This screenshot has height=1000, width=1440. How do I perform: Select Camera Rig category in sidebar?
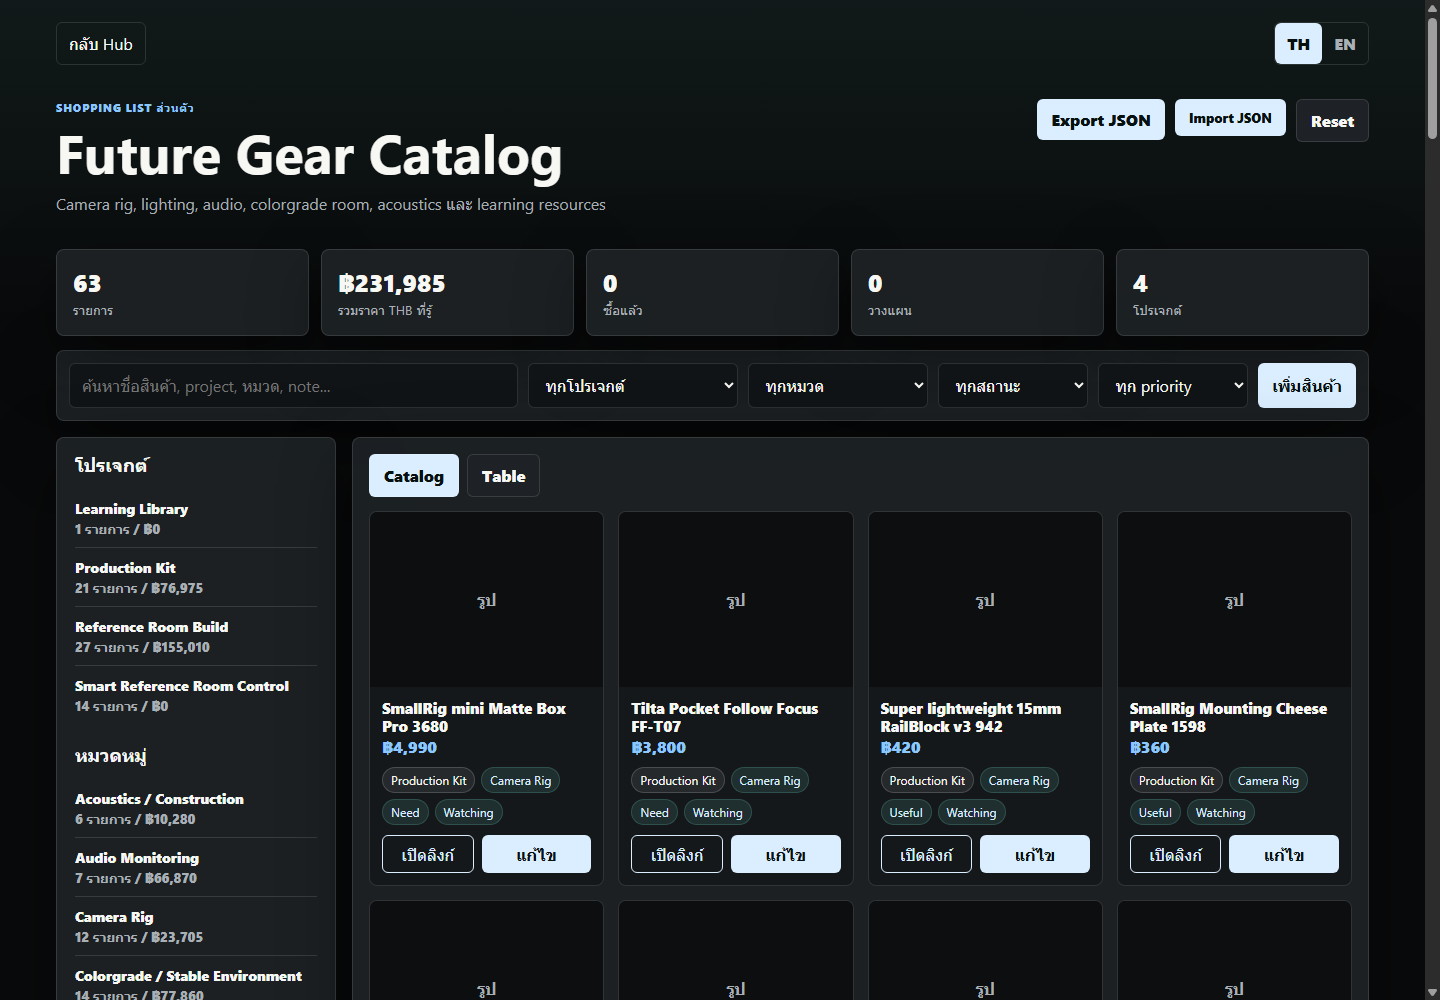[196, 927]
